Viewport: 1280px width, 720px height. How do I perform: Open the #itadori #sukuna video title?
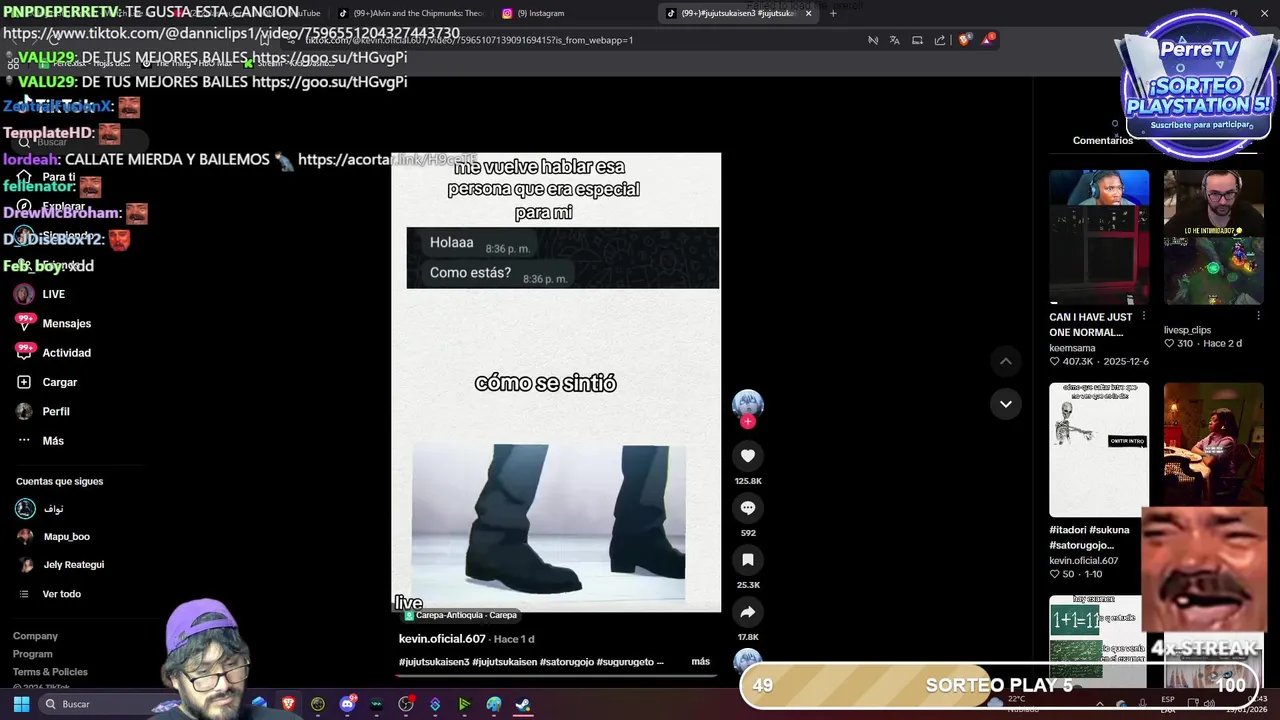tap(1089, 537)
